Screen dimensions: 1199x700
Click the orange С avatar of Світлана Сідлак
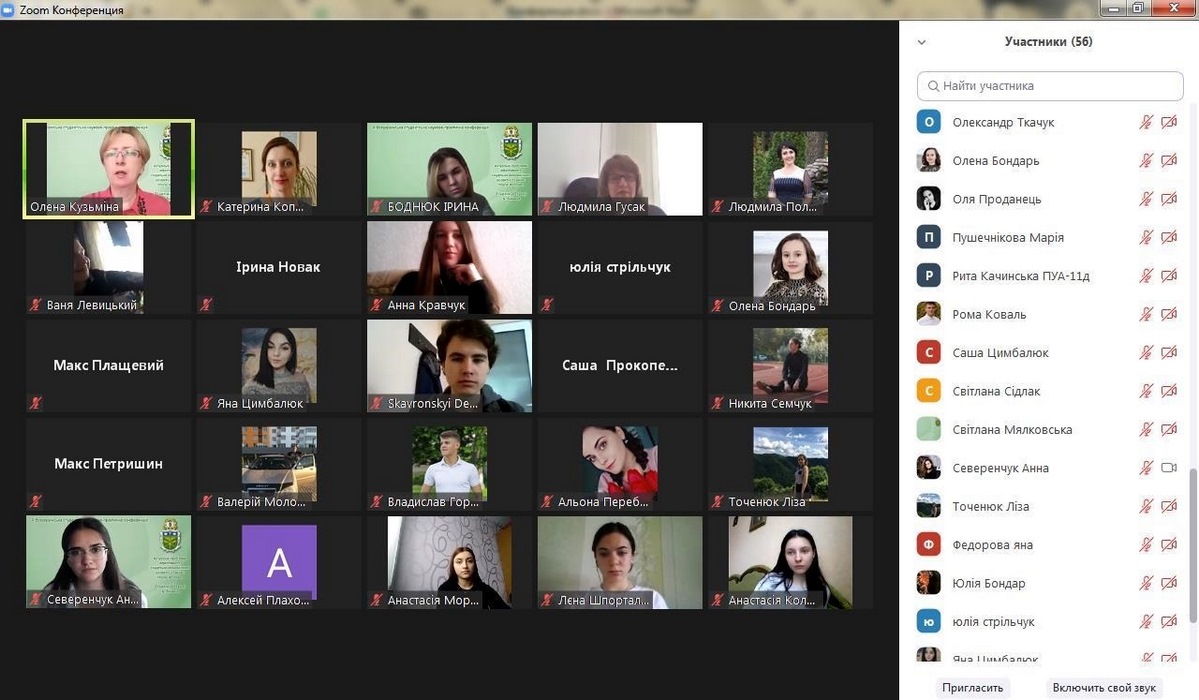point(929,391)
